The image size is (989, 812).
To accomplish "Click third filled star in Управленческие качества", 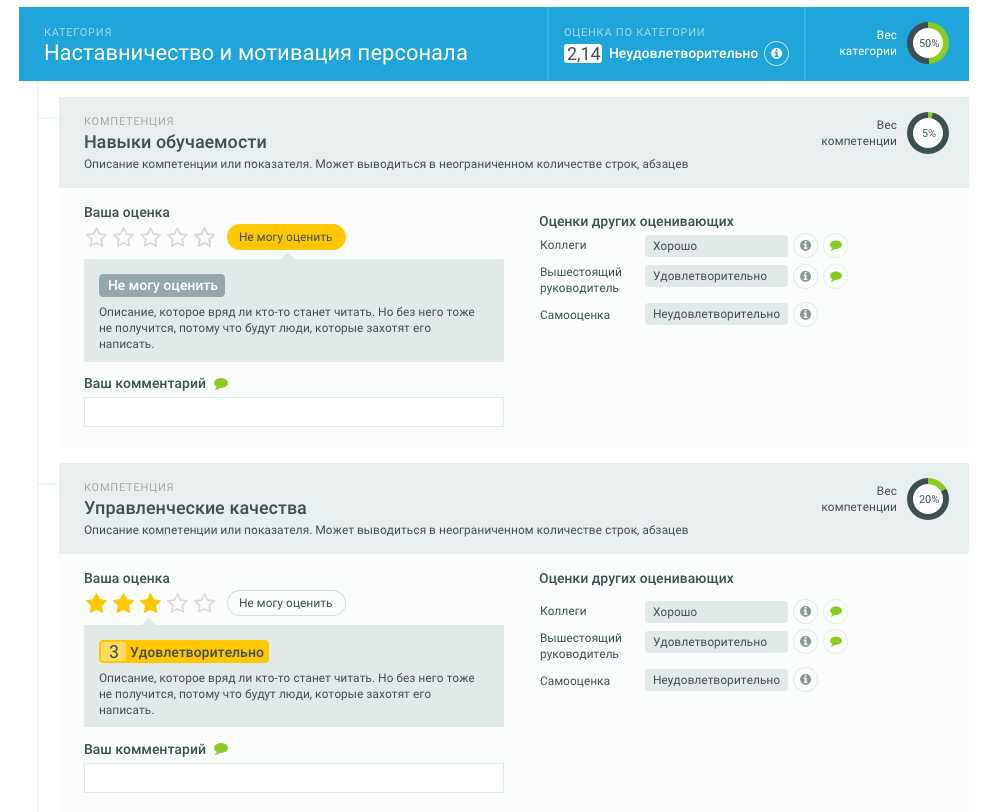I will pyautogui.click(x=151, y=604).
